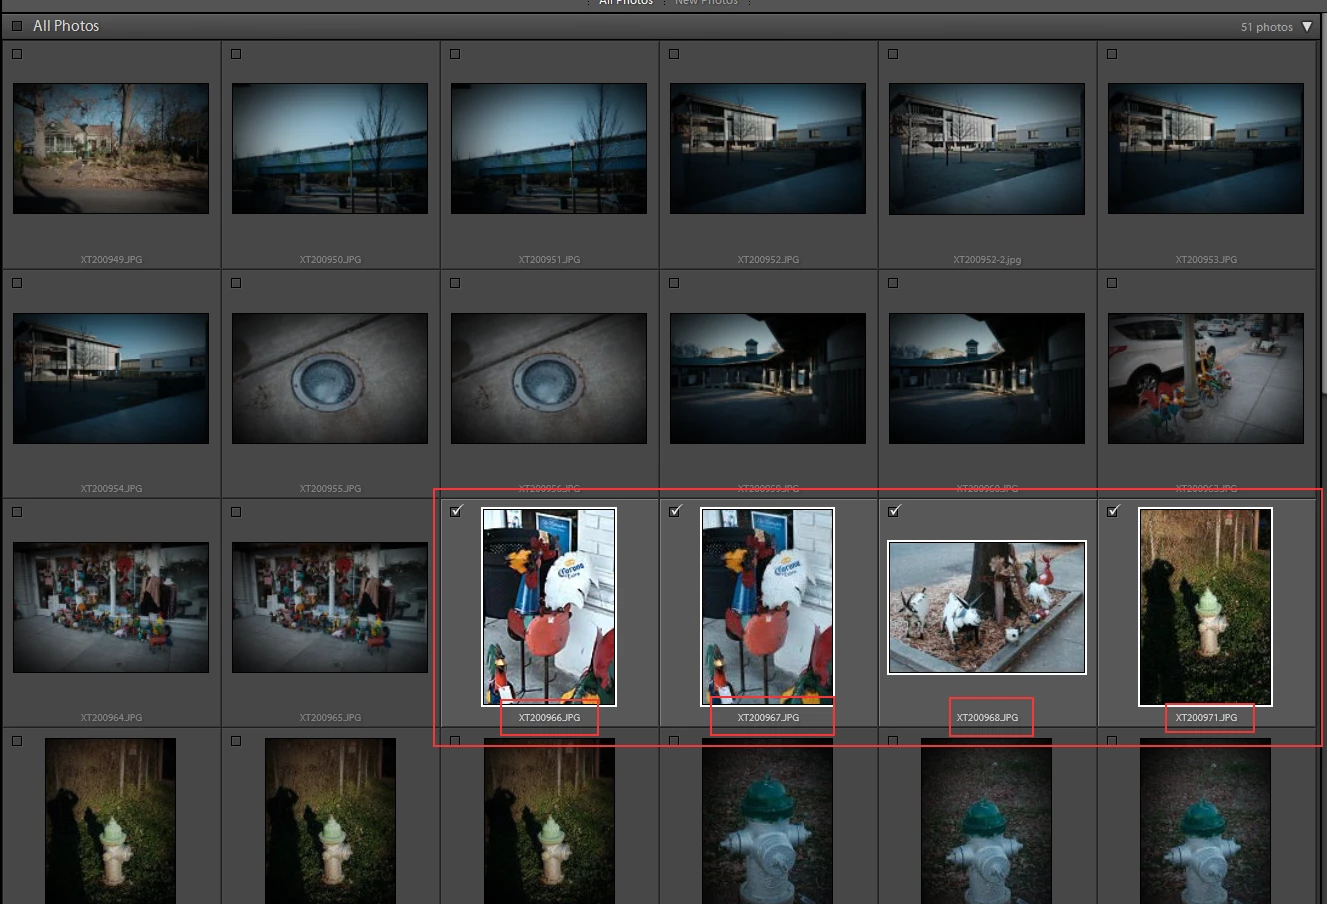This screenshot has height=904, width=1327.
Task: Click the XT200950.JPG file name
Action: [x=330, y=260]
